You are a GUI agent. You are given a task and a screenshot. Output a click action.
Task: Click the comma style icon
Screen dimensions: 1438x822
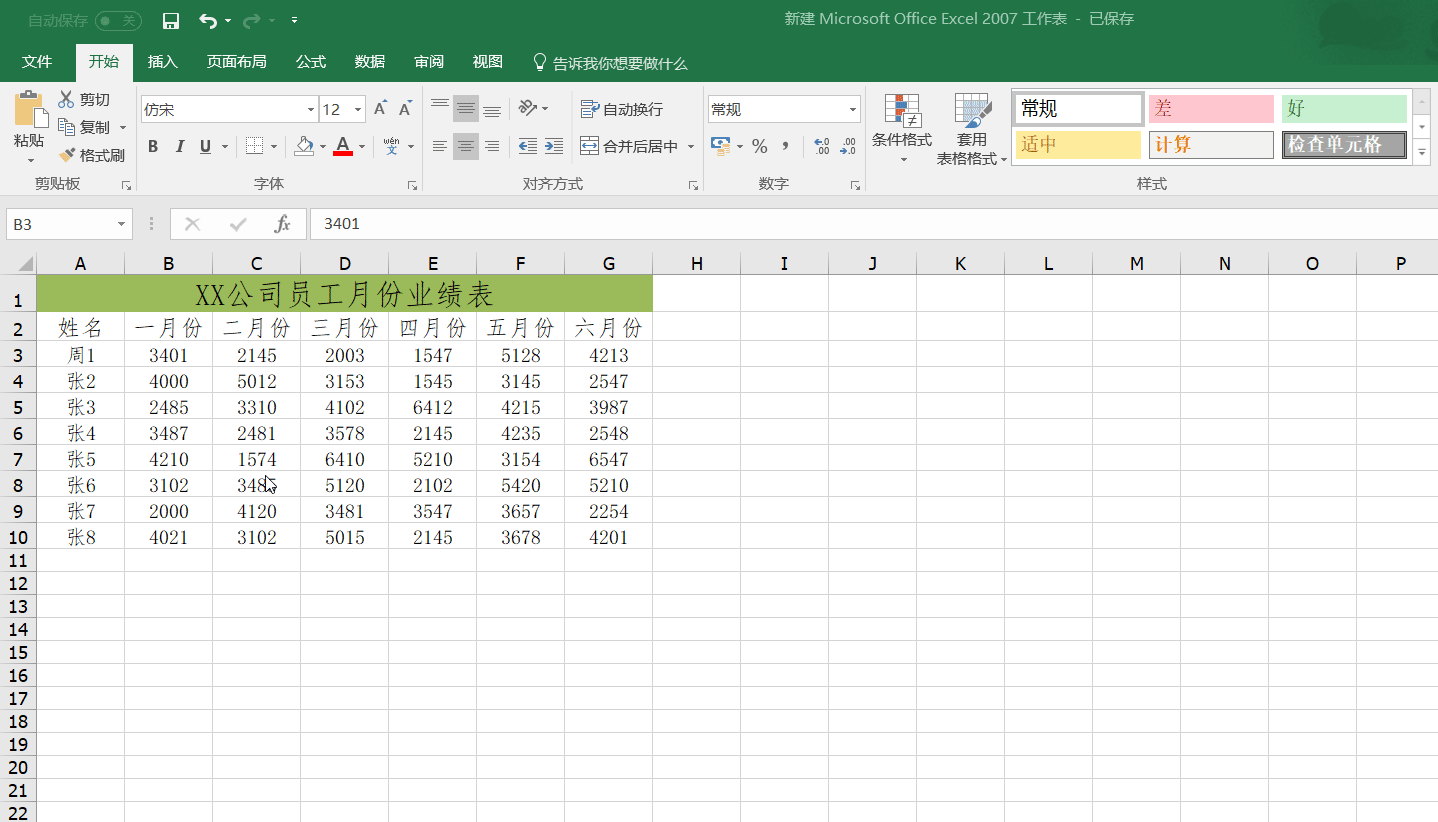tap(786, 146)
